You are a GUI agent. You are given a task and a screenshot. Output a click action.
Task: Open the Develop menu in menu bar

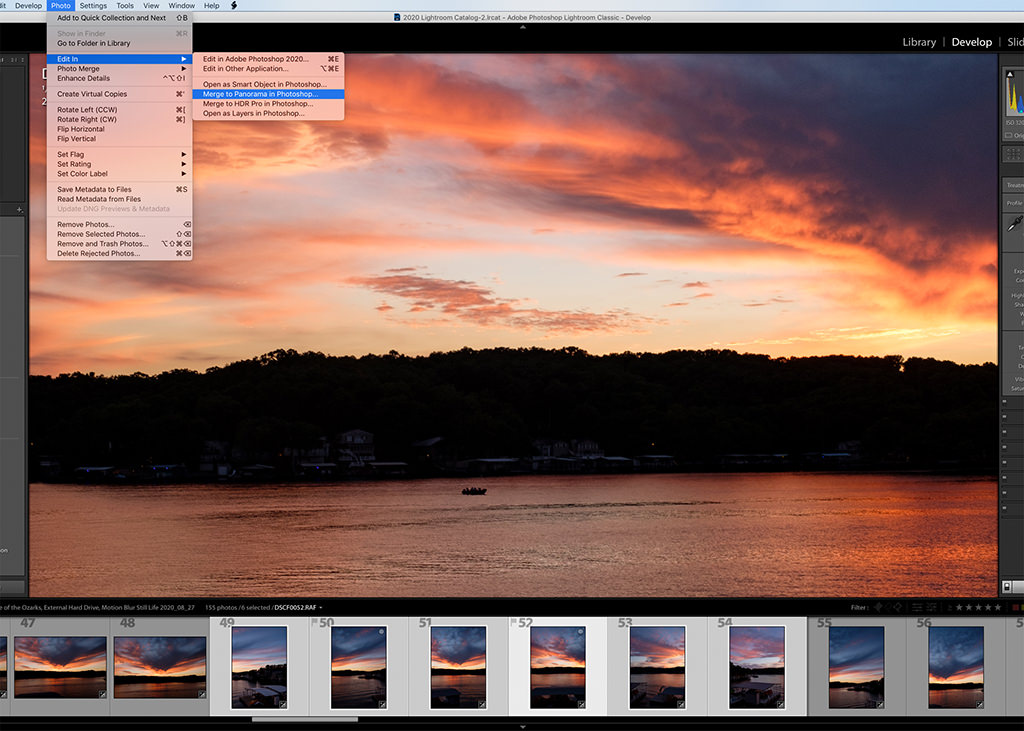[28, 5]
